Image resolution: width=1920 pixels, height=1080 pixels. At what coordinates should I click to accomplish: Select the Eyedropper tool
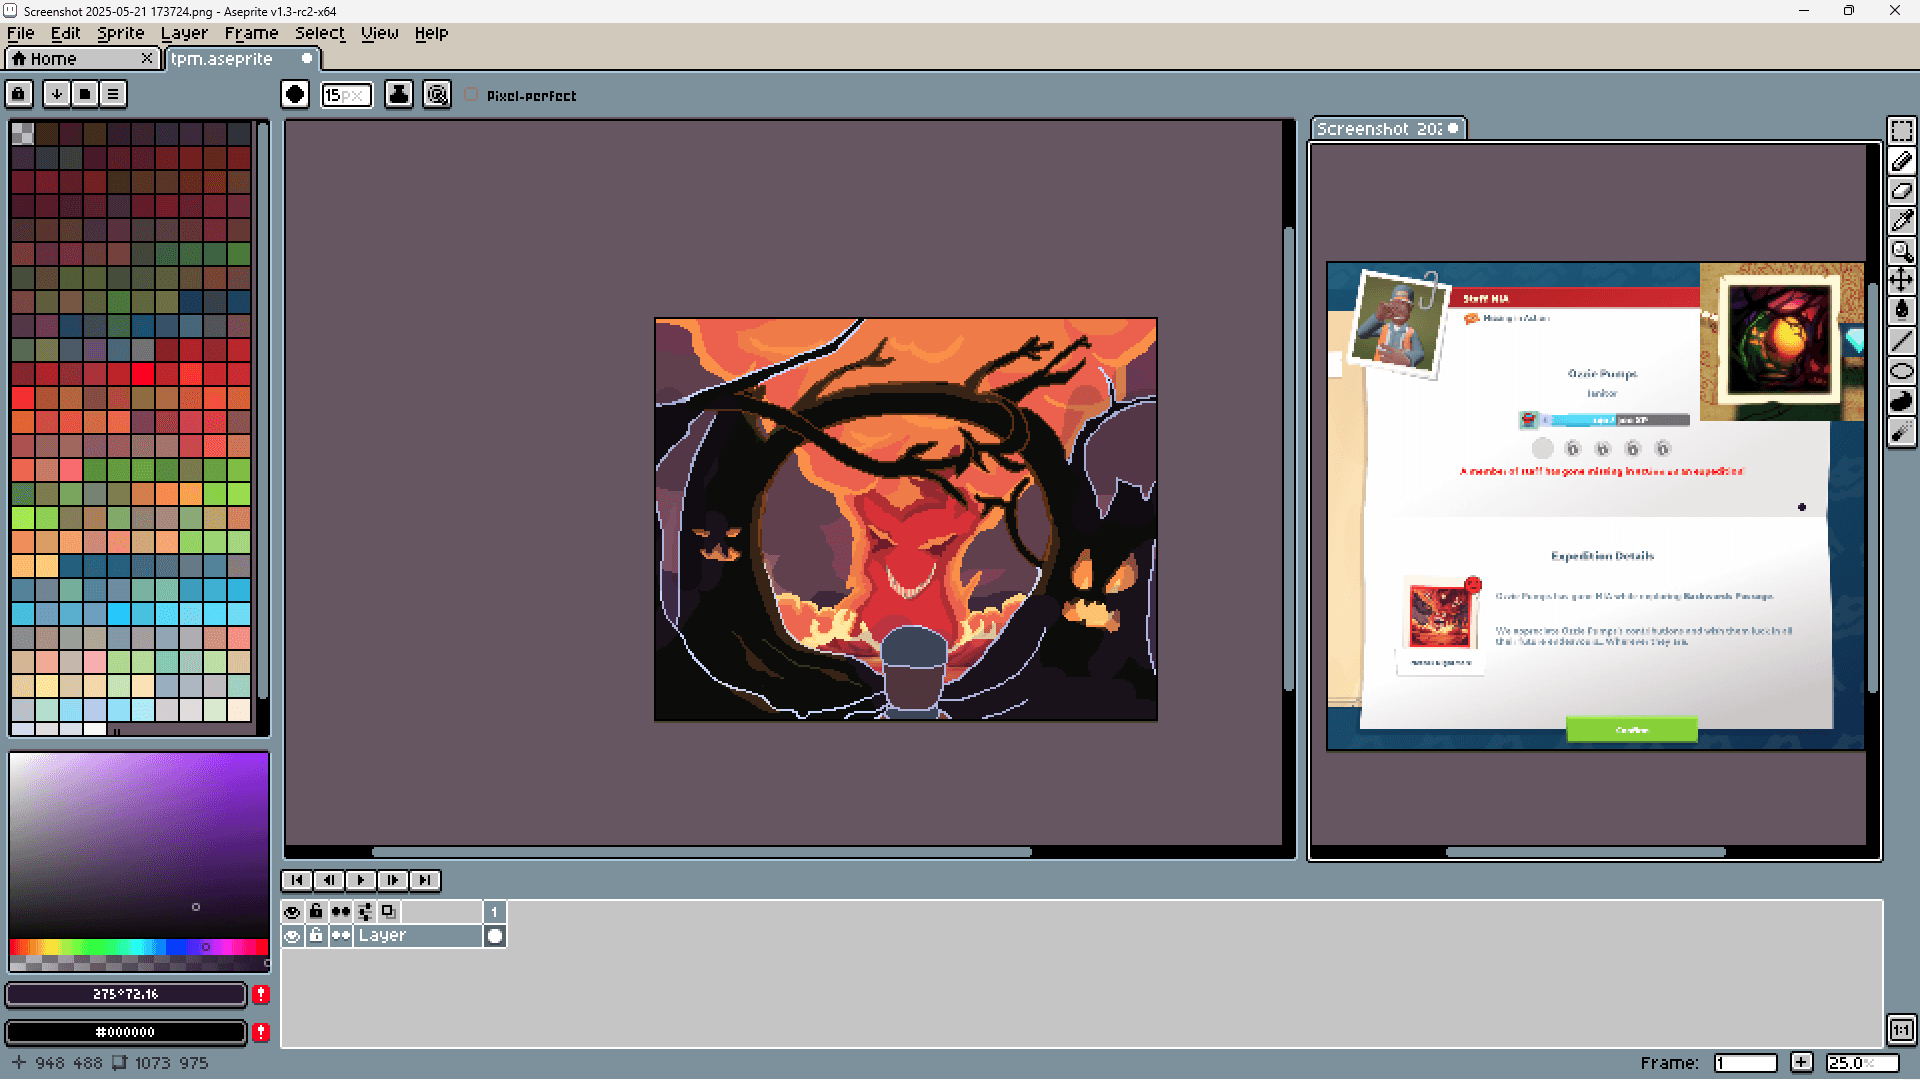click(x=1901, y=221)
